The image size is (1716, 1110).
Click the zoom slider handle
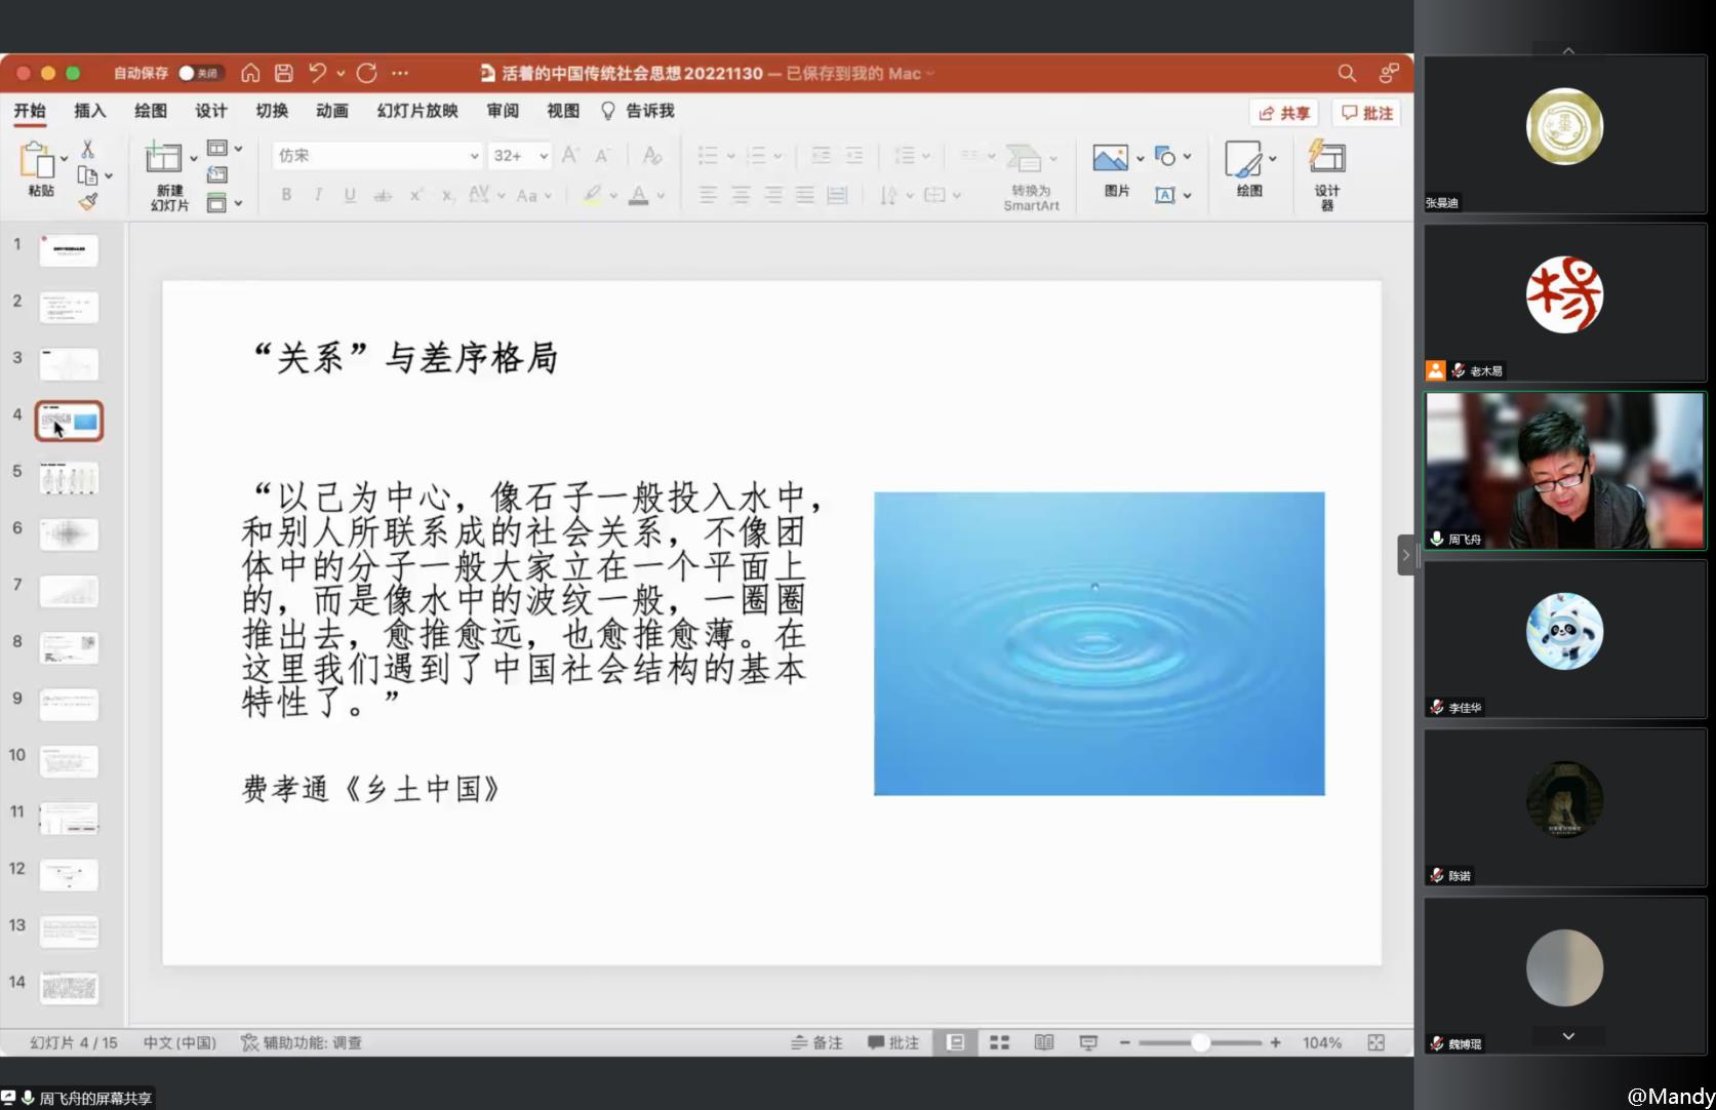pyautogui.click(x=1200, y=1043)
